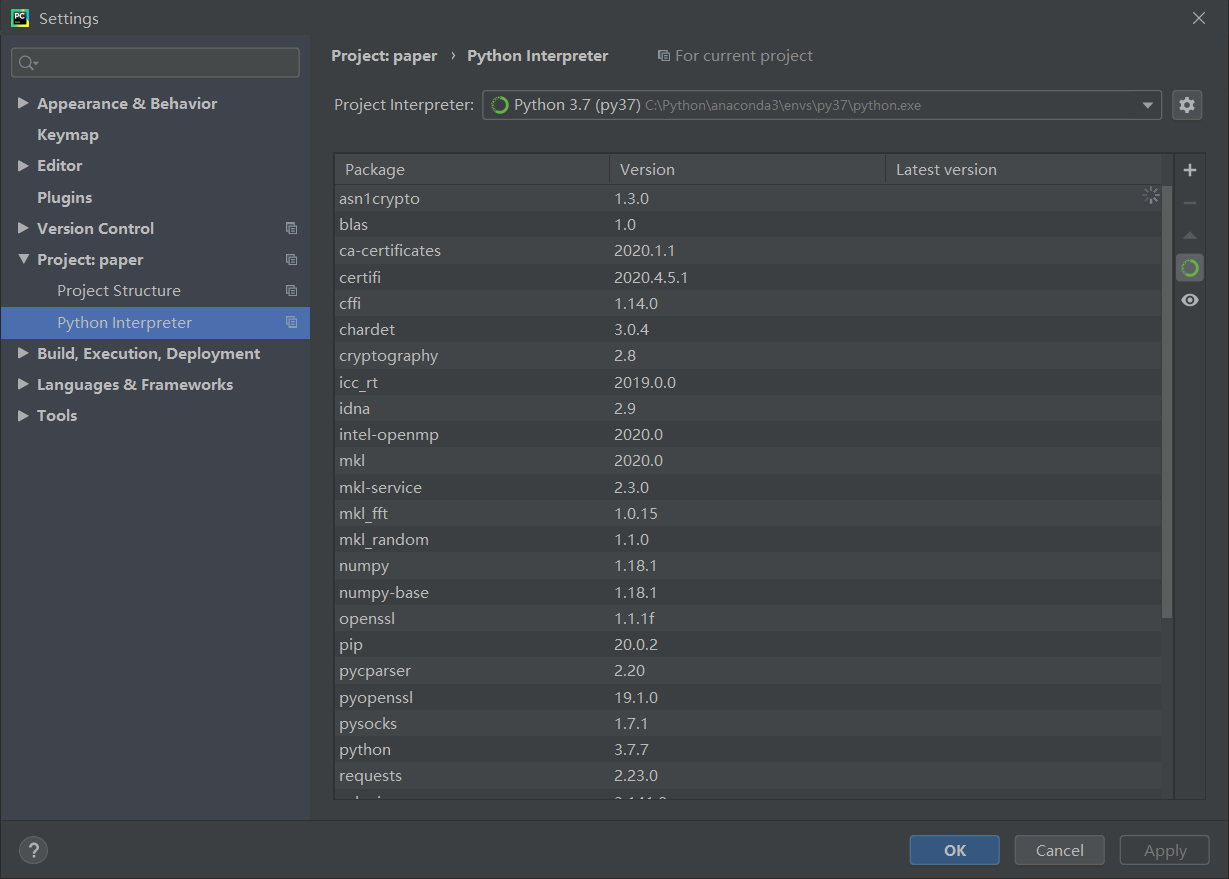The width and height of the screenshot is (1229, 879).
Task: Expand the Tools section arrow
Action: click(x=23, y=415)
